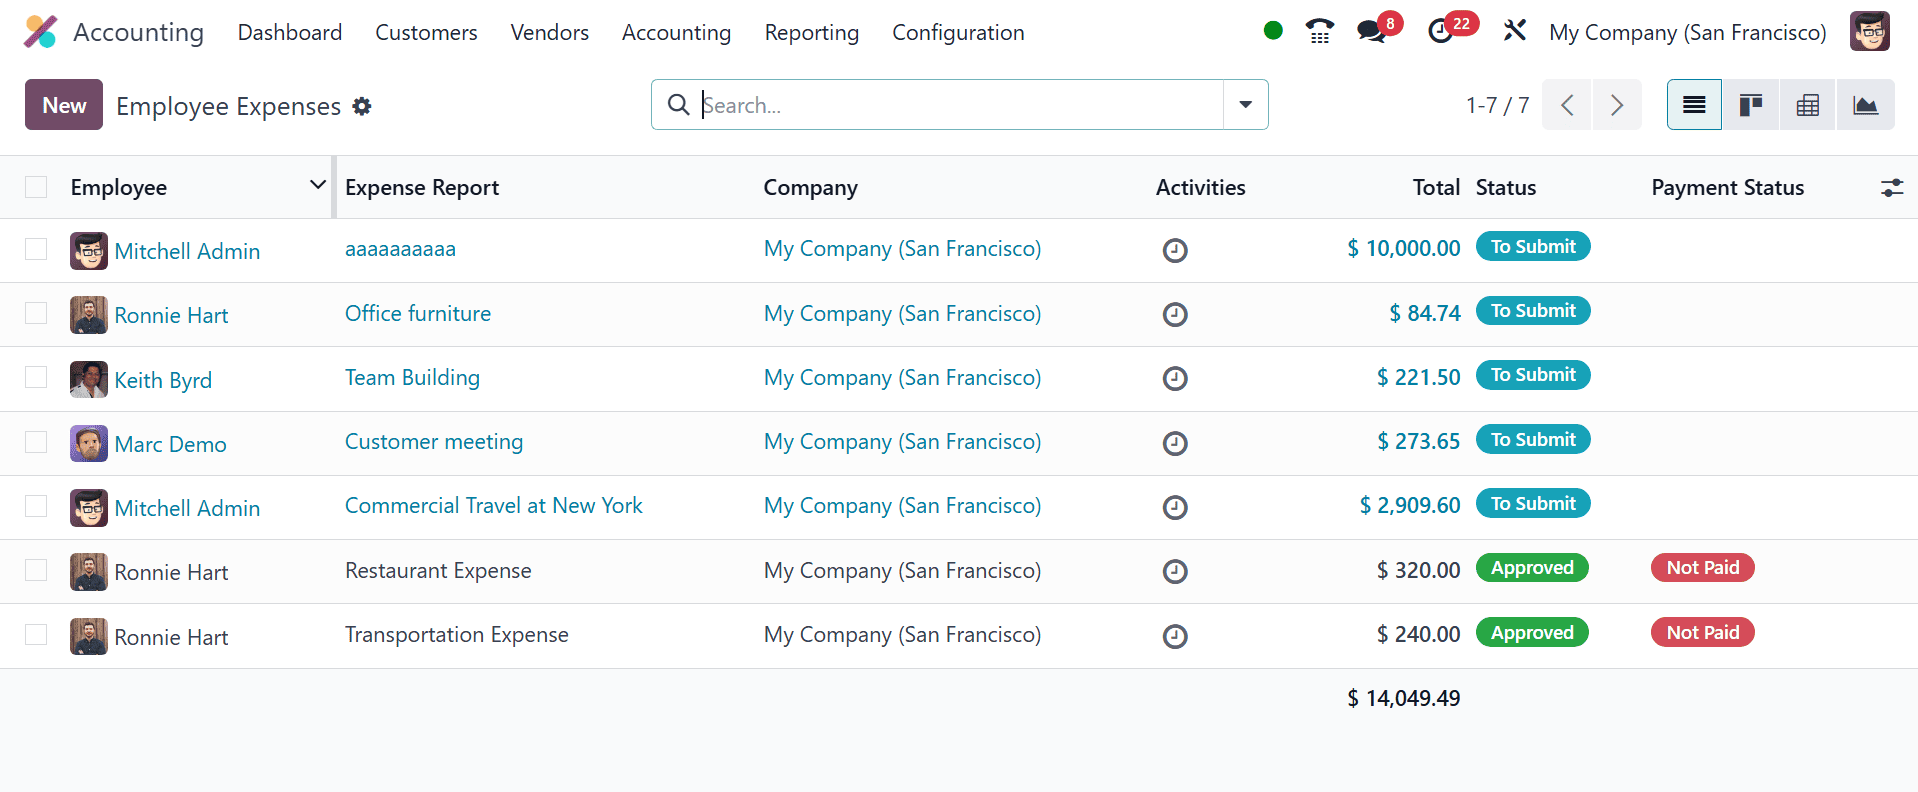Screen dimensions: 1918x792
Task: Open the VoIP phone icon
Action: click(1320, 32)
